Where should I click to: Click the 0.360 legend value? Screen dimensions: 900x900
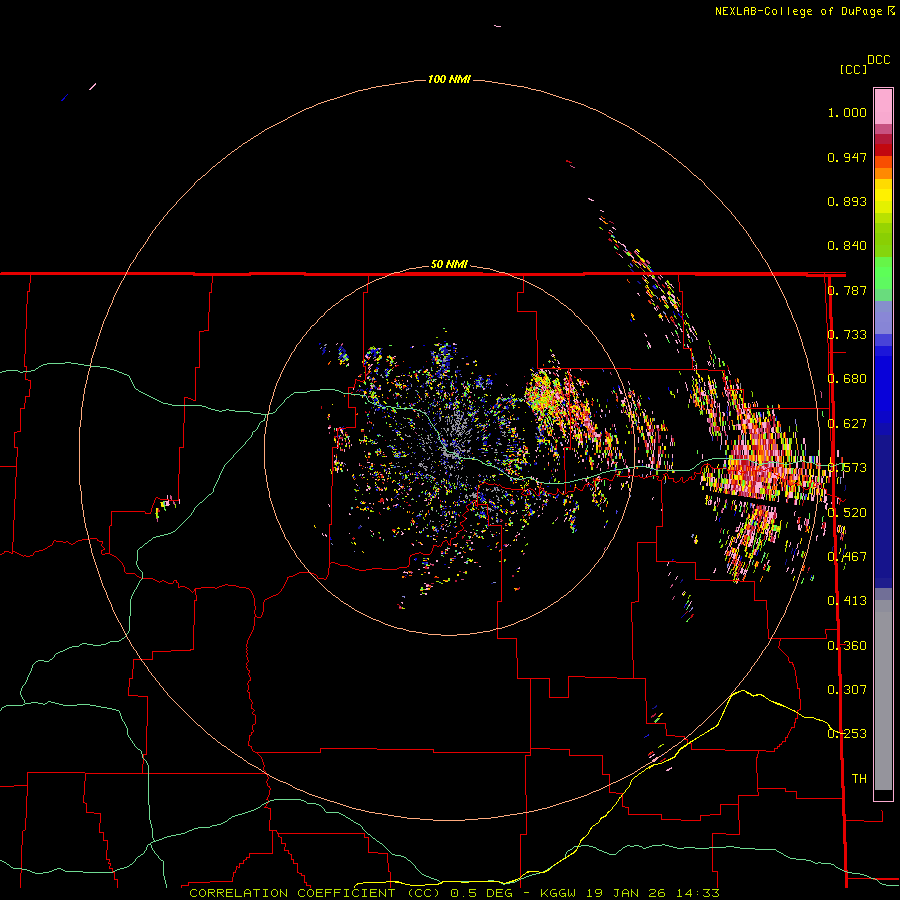[847, 646]
